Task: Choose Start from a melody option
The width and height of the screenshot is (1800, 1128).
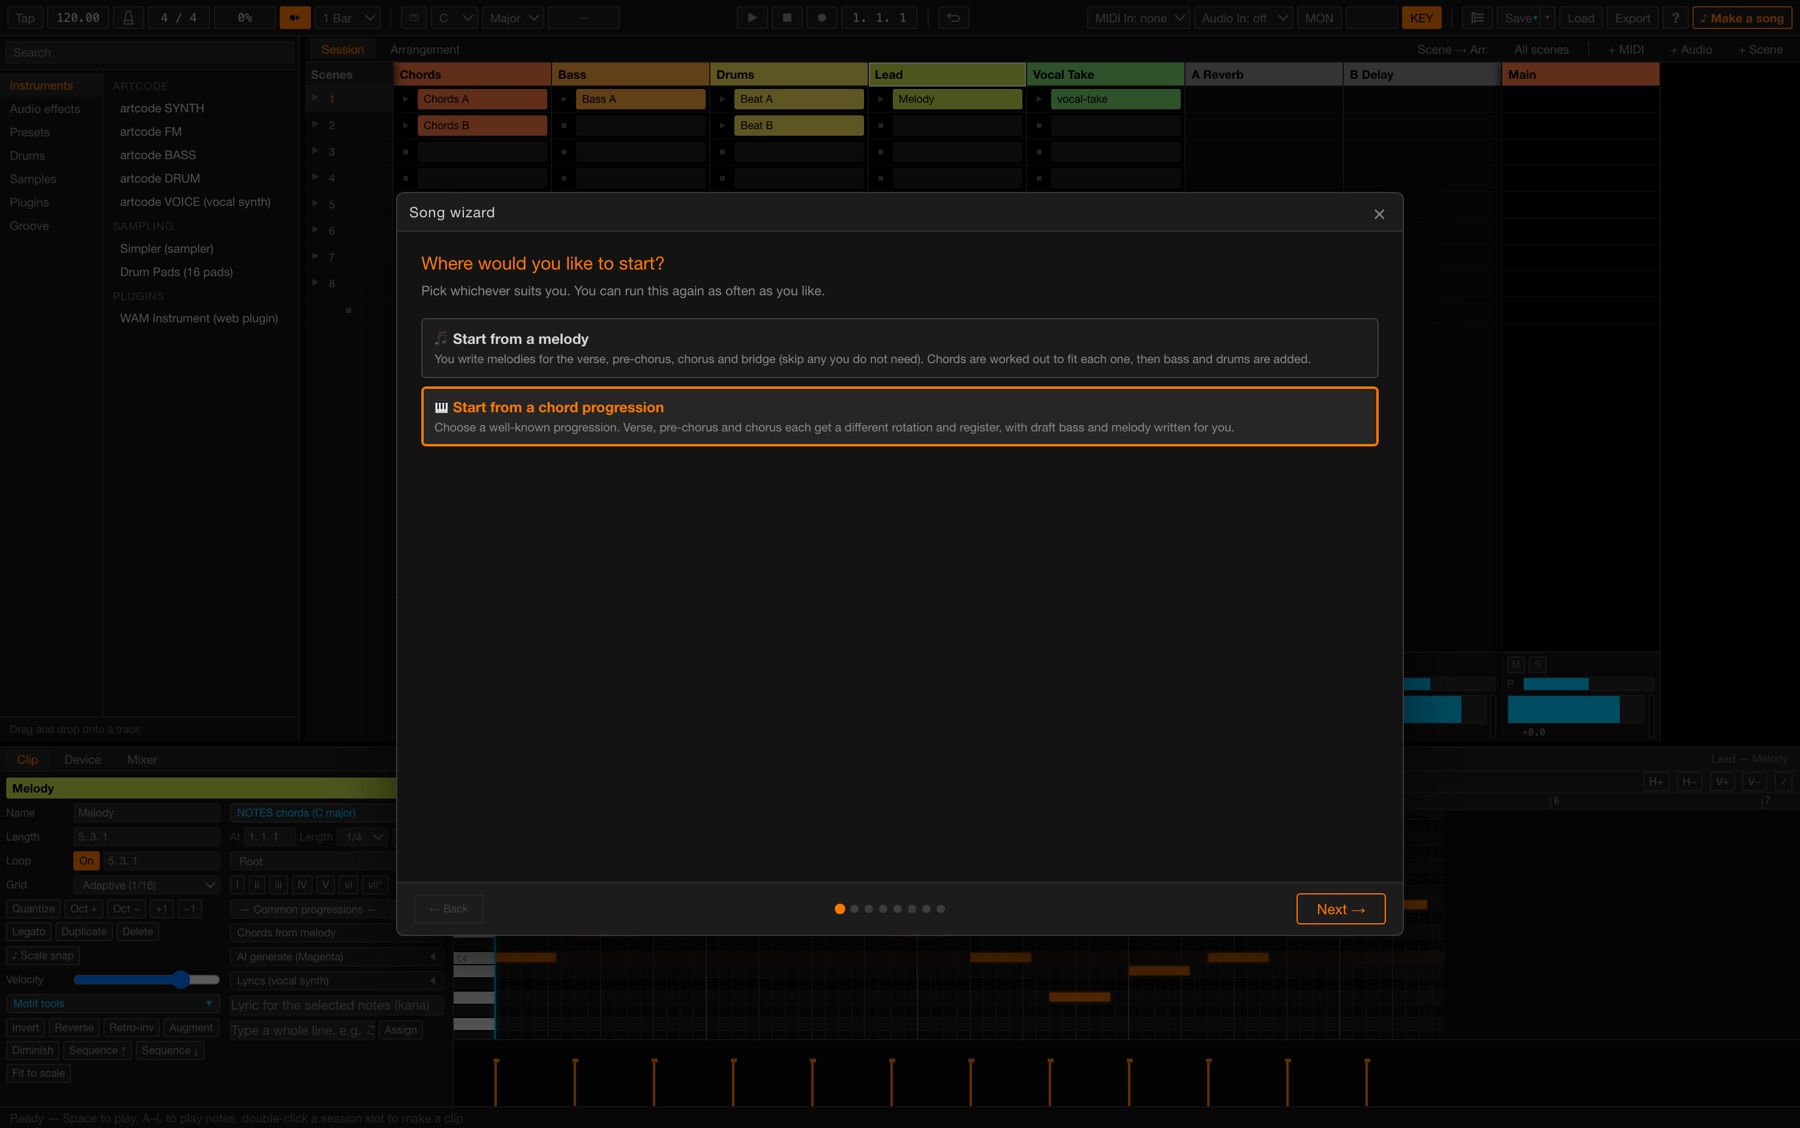Action: point(899,348)
